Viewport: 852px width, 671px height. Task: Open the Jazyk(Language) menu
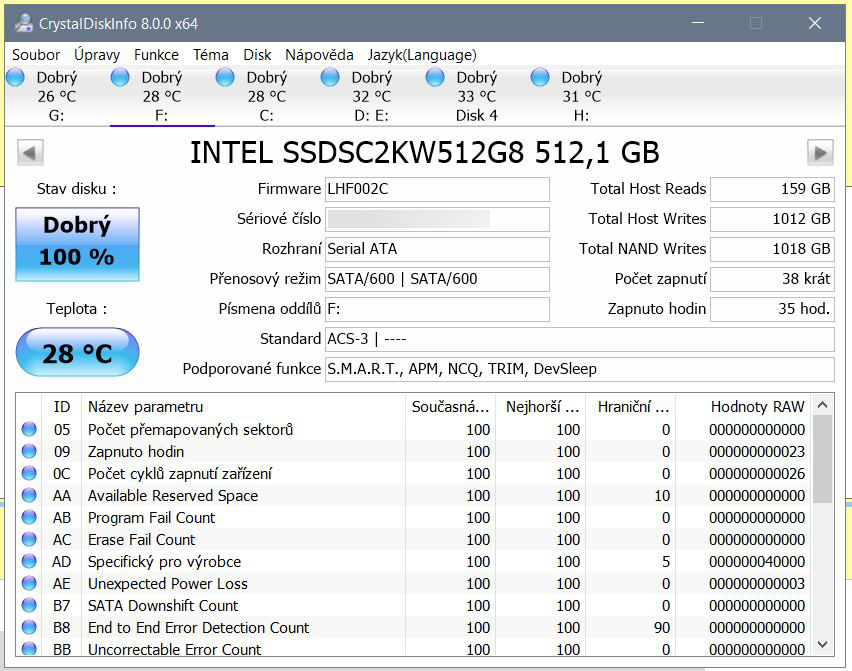(x=421, y=55)
